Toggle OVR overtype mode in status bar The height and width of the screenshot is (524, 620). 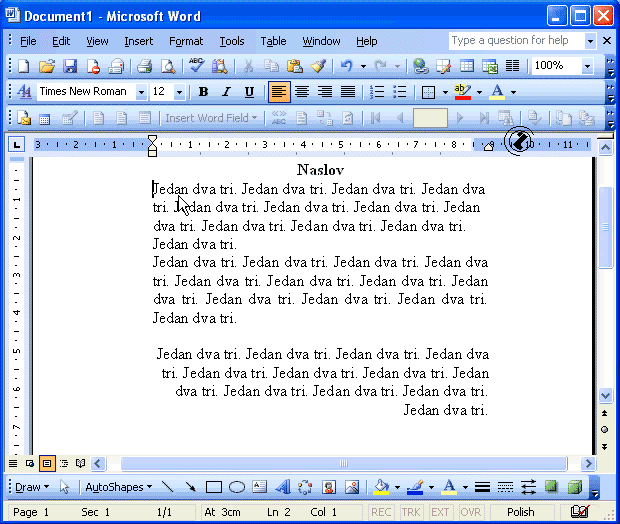471,512
